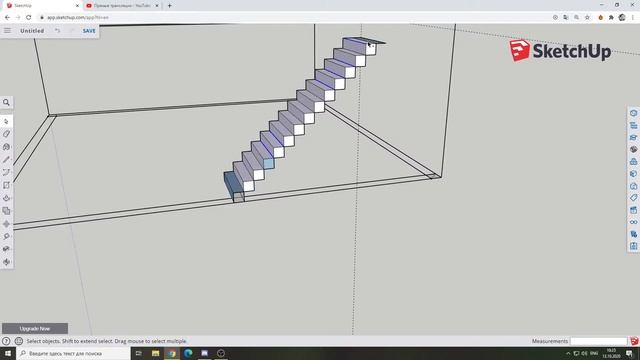640x360 pixels.
Task: Select the overlapping-squares tool below Push/Pull
Action: click(x=7, y=211)
